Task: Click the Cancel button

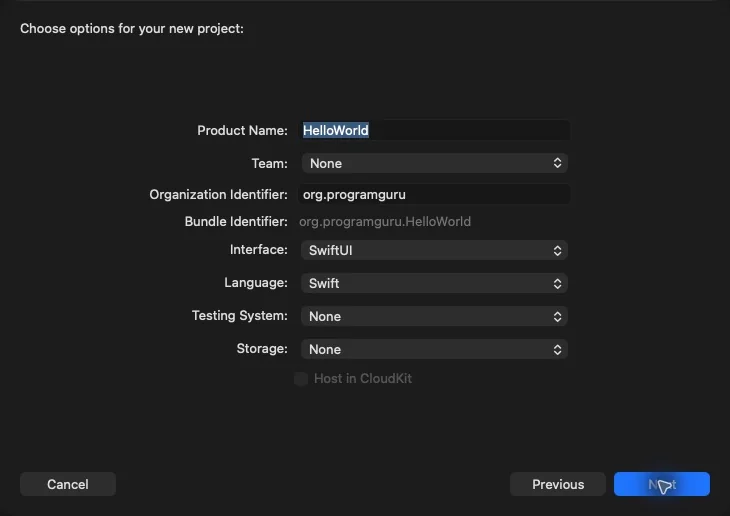Action: tap(68, 484)
